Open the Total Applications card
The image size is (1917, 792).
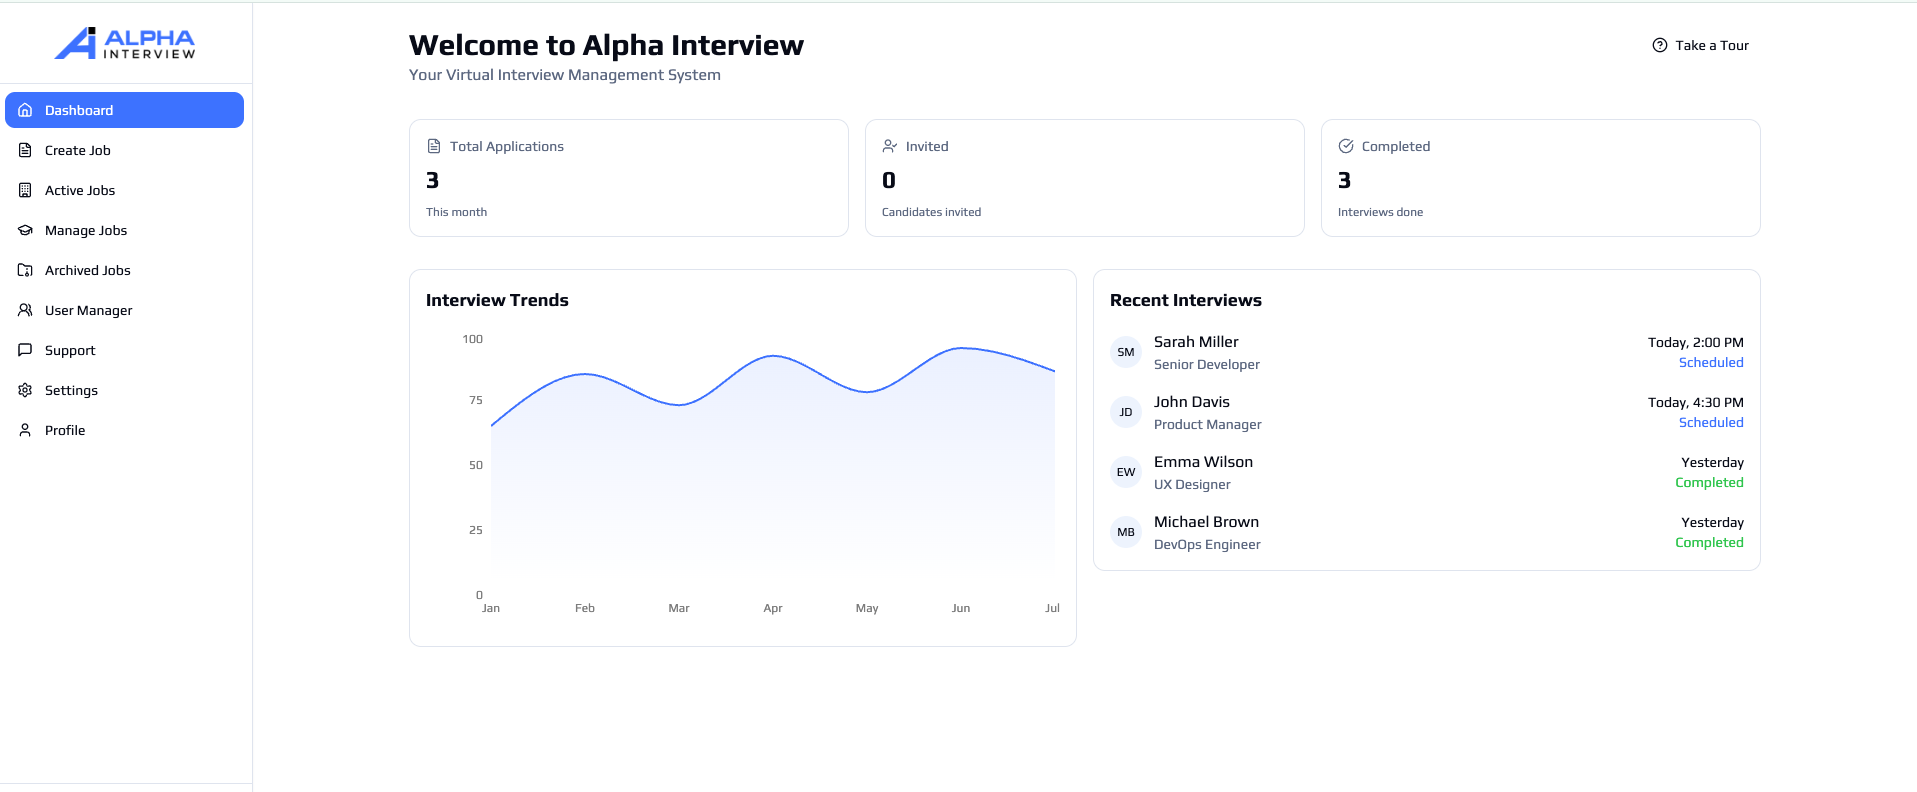click(x=628, y=178)
